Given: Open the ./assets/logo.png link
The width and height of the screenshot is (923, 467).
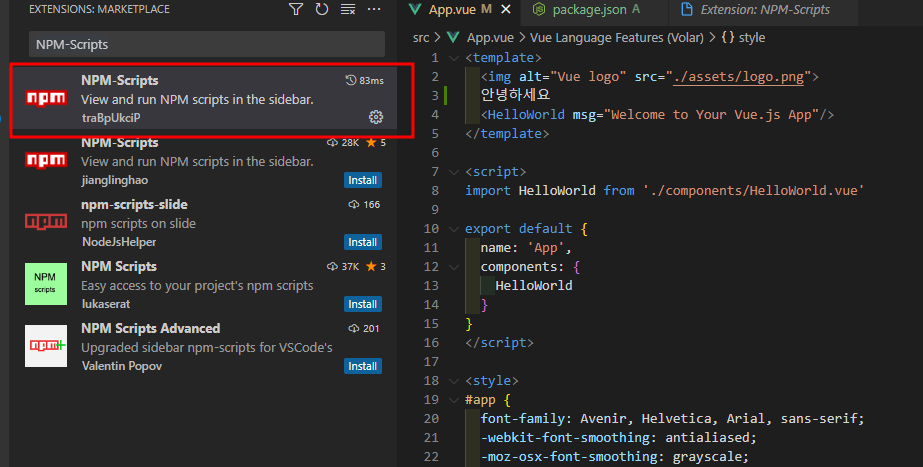Looking at the screenshot, I should pyautogui.click(x=739, y=77).
